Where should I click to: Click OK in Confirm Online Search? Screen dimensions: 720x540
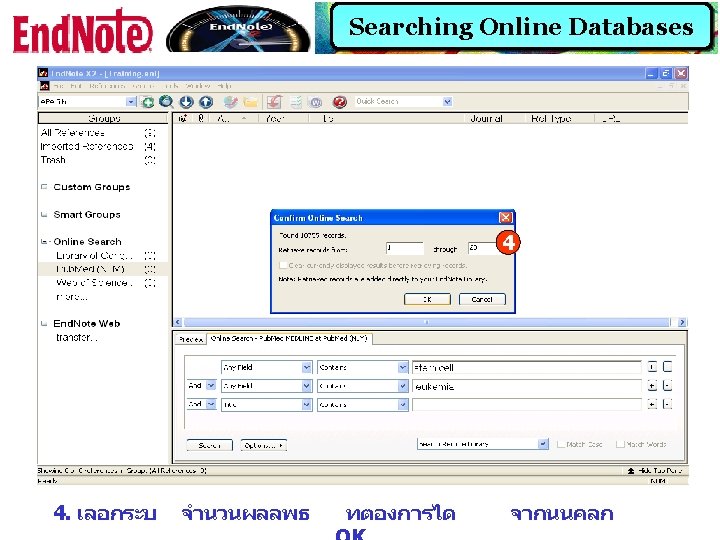pyautogui.click(x=427, y=299)
